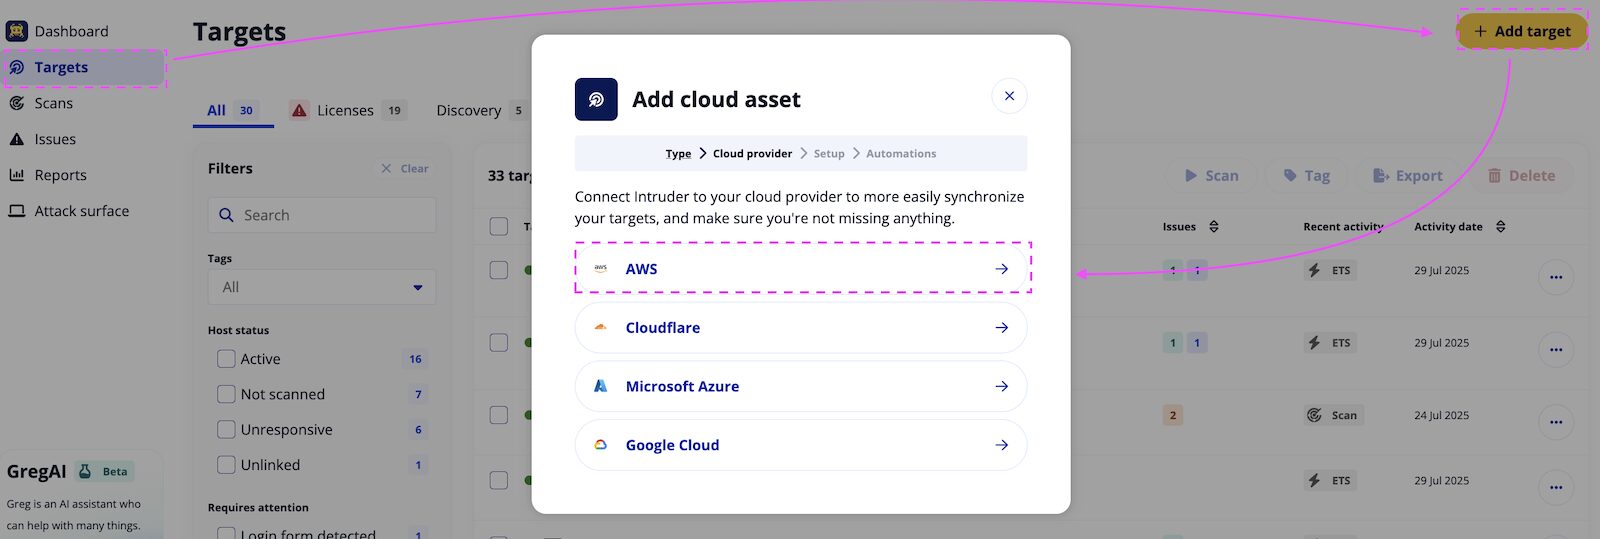1600x539 pixels.
Task: Click the AWS logo icon
Action: coord(601,268)
